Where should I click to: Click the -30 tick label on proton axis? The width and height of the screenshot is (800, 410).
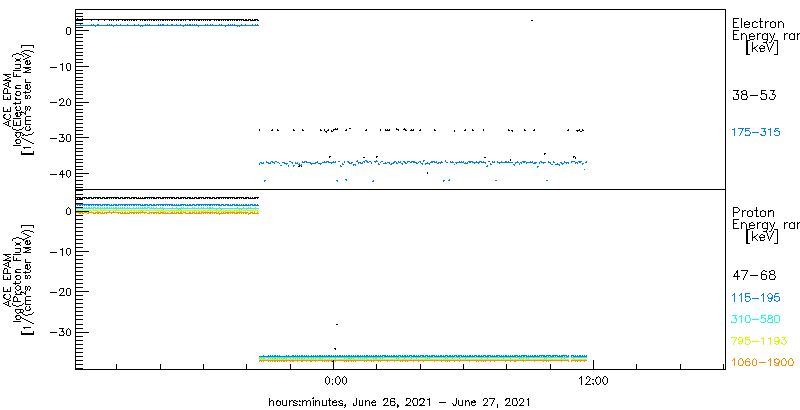click(60, 332)
